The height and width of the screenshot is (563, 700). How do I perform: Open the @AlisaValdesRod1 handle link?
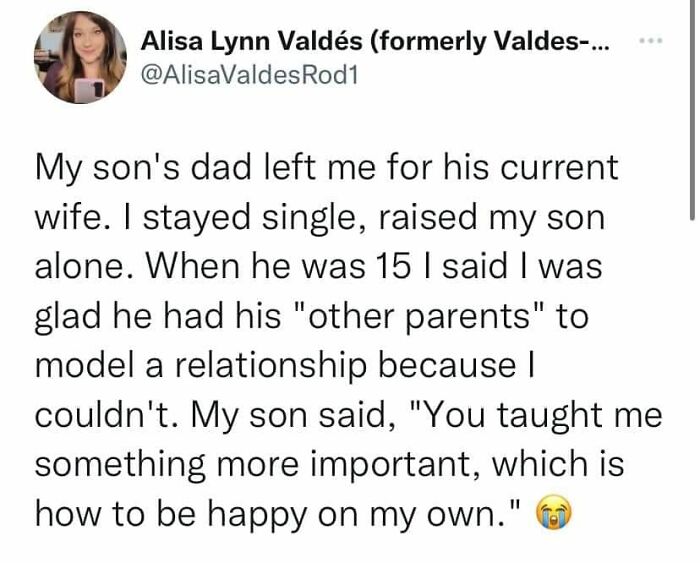[250, 75]
